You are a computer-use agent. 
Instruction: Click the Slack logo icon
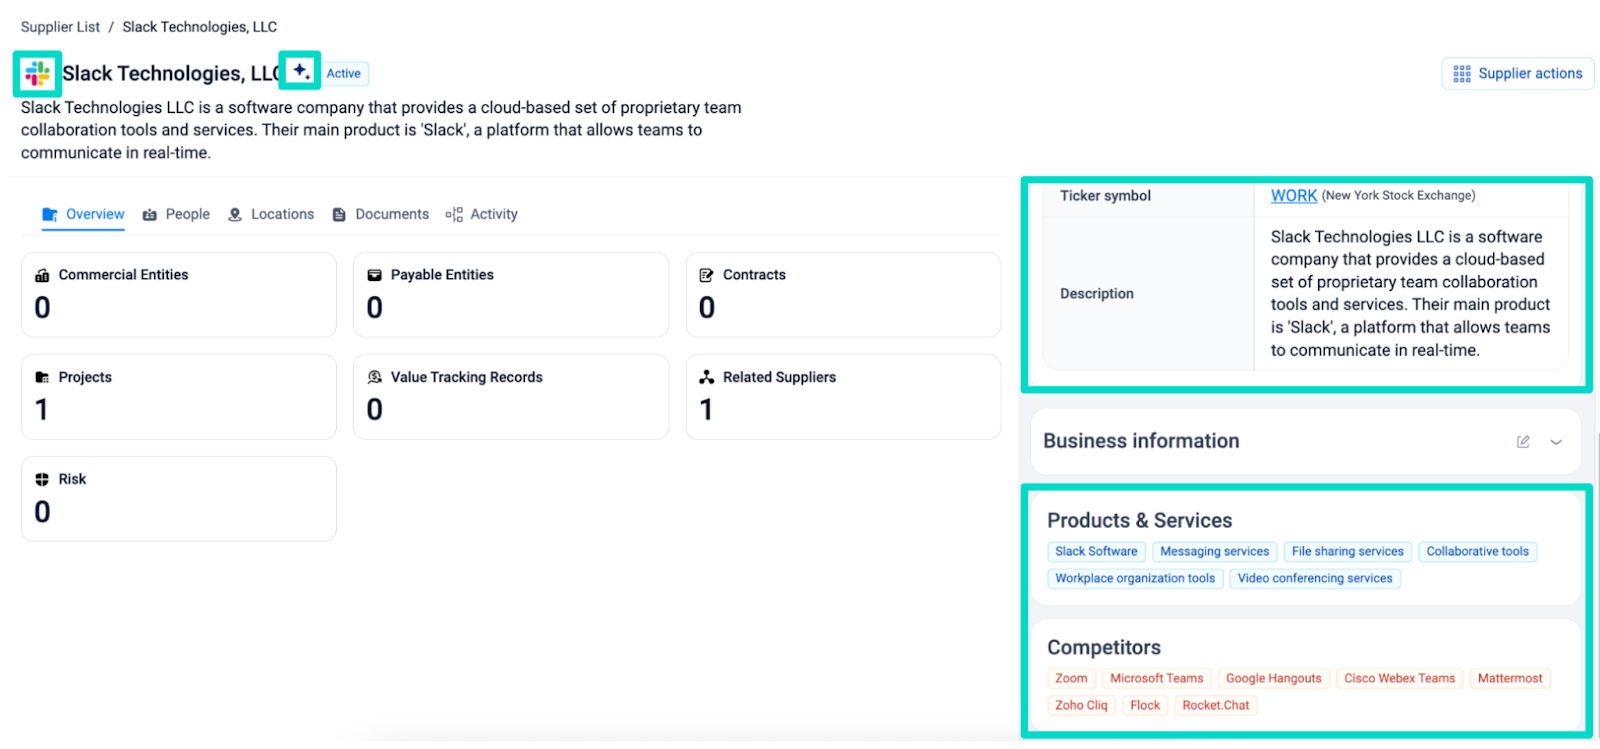tap(37, 73)
